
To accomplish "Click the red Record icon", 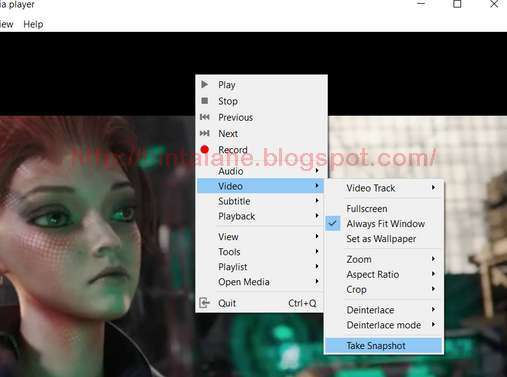I will pyautogui.click(x=205, y=149).
